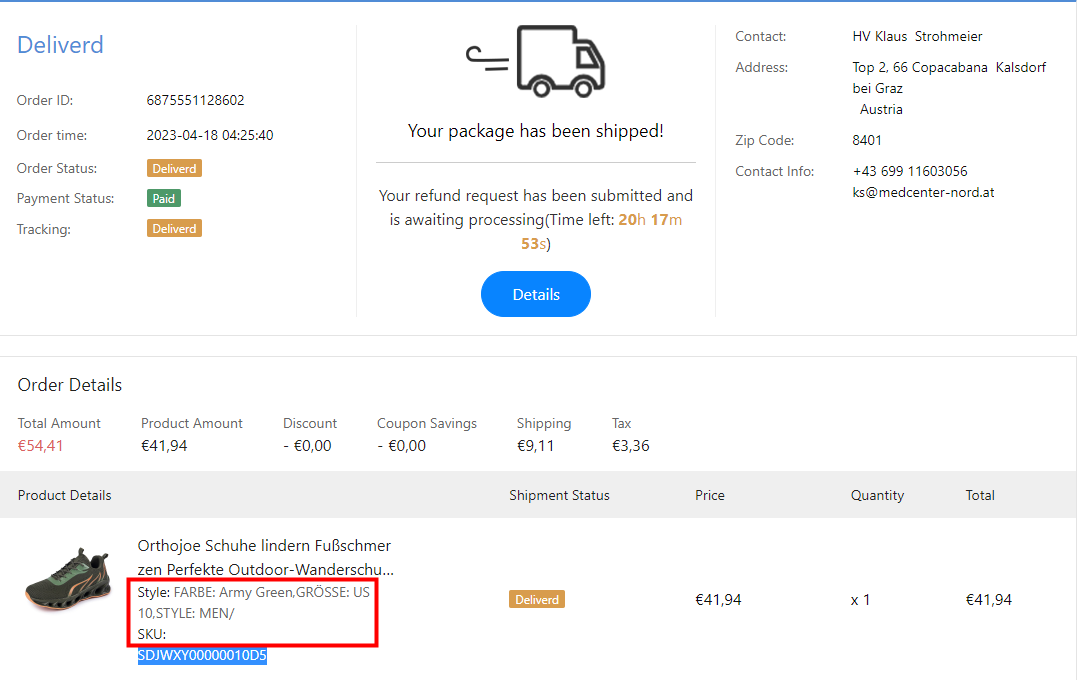Click the highlighted SKU code SDJWXY00000010D5

(202, 656)
